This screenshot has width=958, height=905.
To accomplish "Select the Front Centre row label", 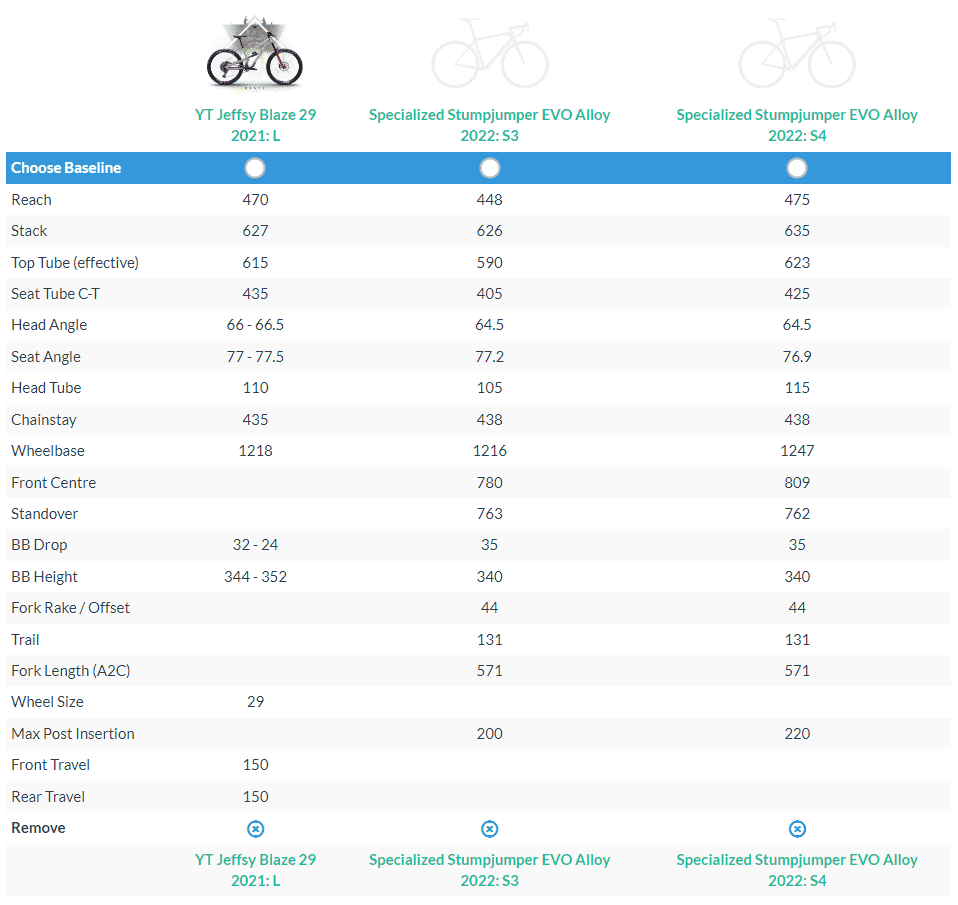I will pyautogui.click(x=54, y=483).
